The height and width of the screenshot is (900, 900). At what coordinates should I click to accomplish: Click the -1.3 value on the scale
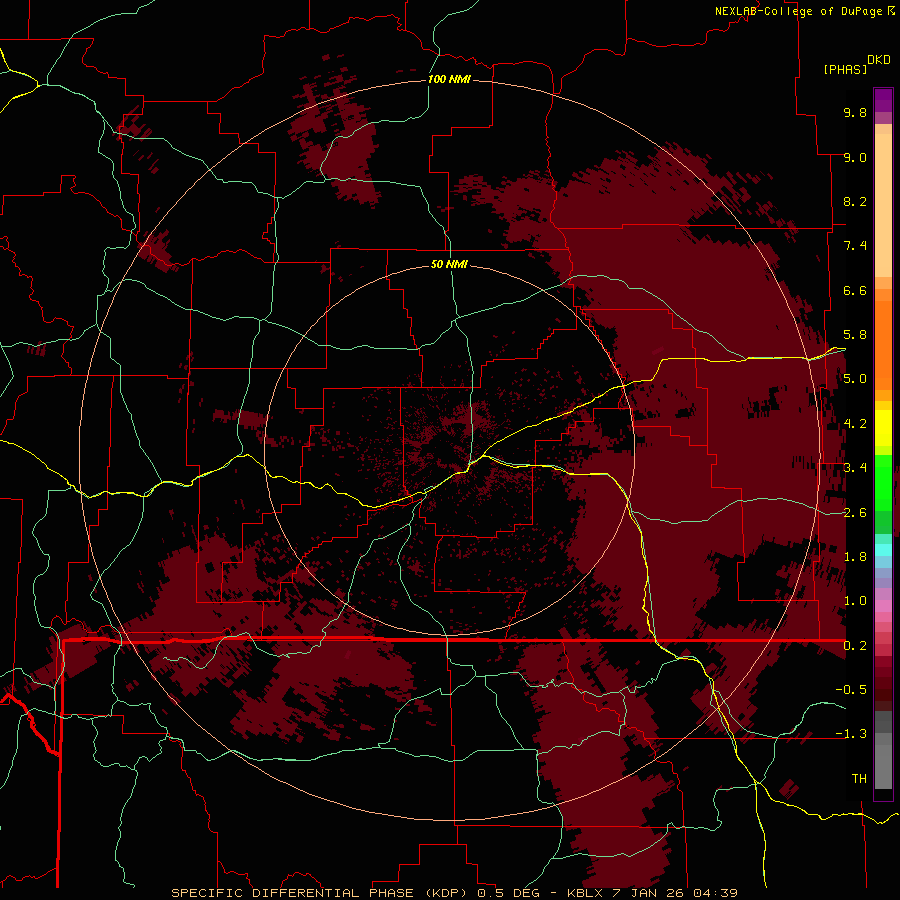pyautogui.click(x=851, y=734)
